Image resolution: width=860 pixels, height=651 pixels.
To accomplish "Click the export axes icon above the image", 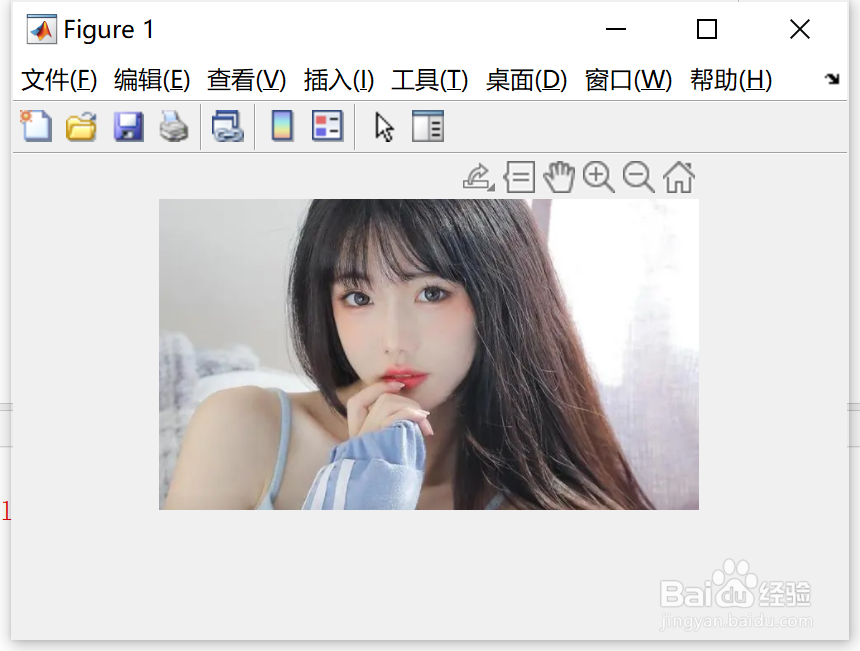I will coord(479,177).
